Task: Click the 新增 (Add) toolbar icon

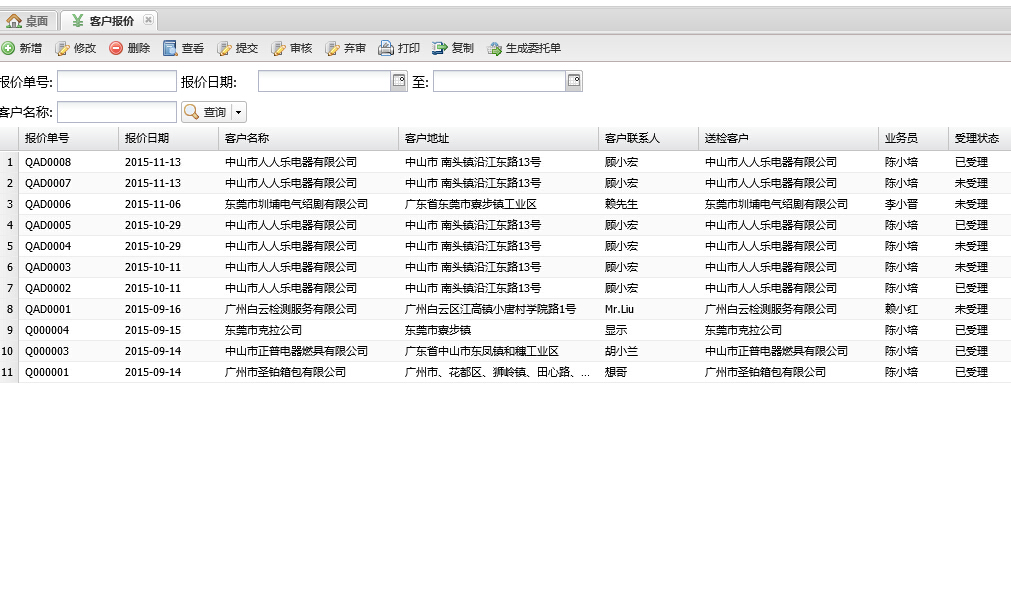Action: pyautogui.click(x=8, y=48)
